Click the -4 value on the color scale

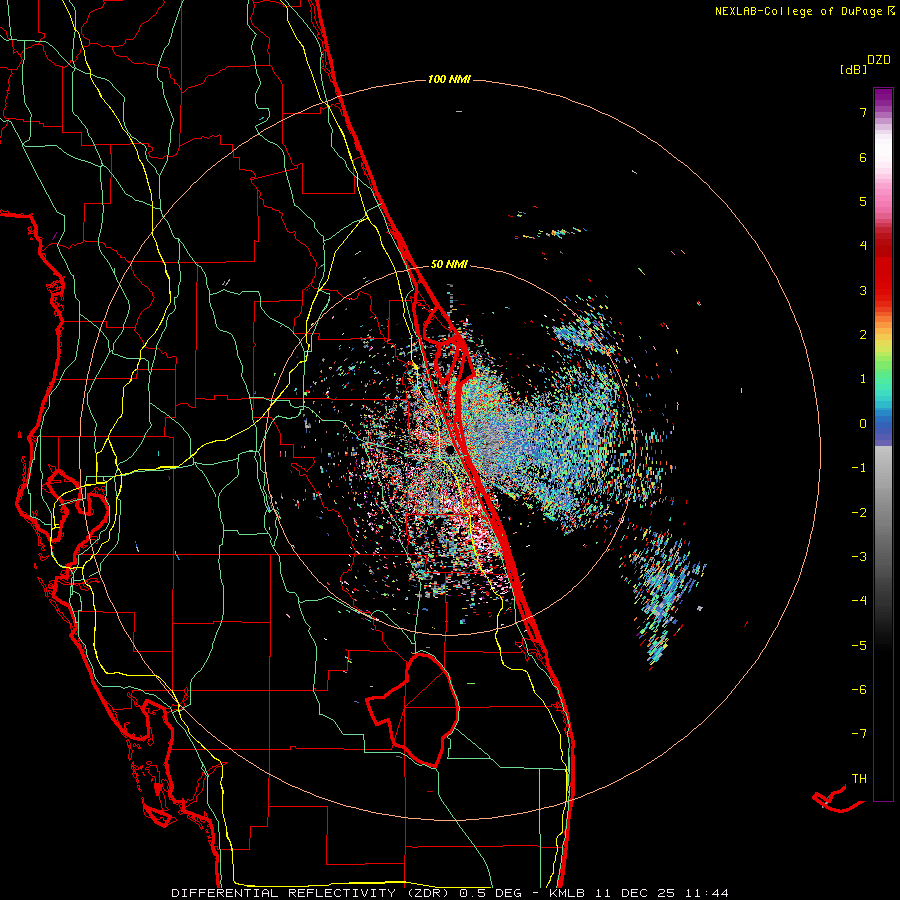859,601
